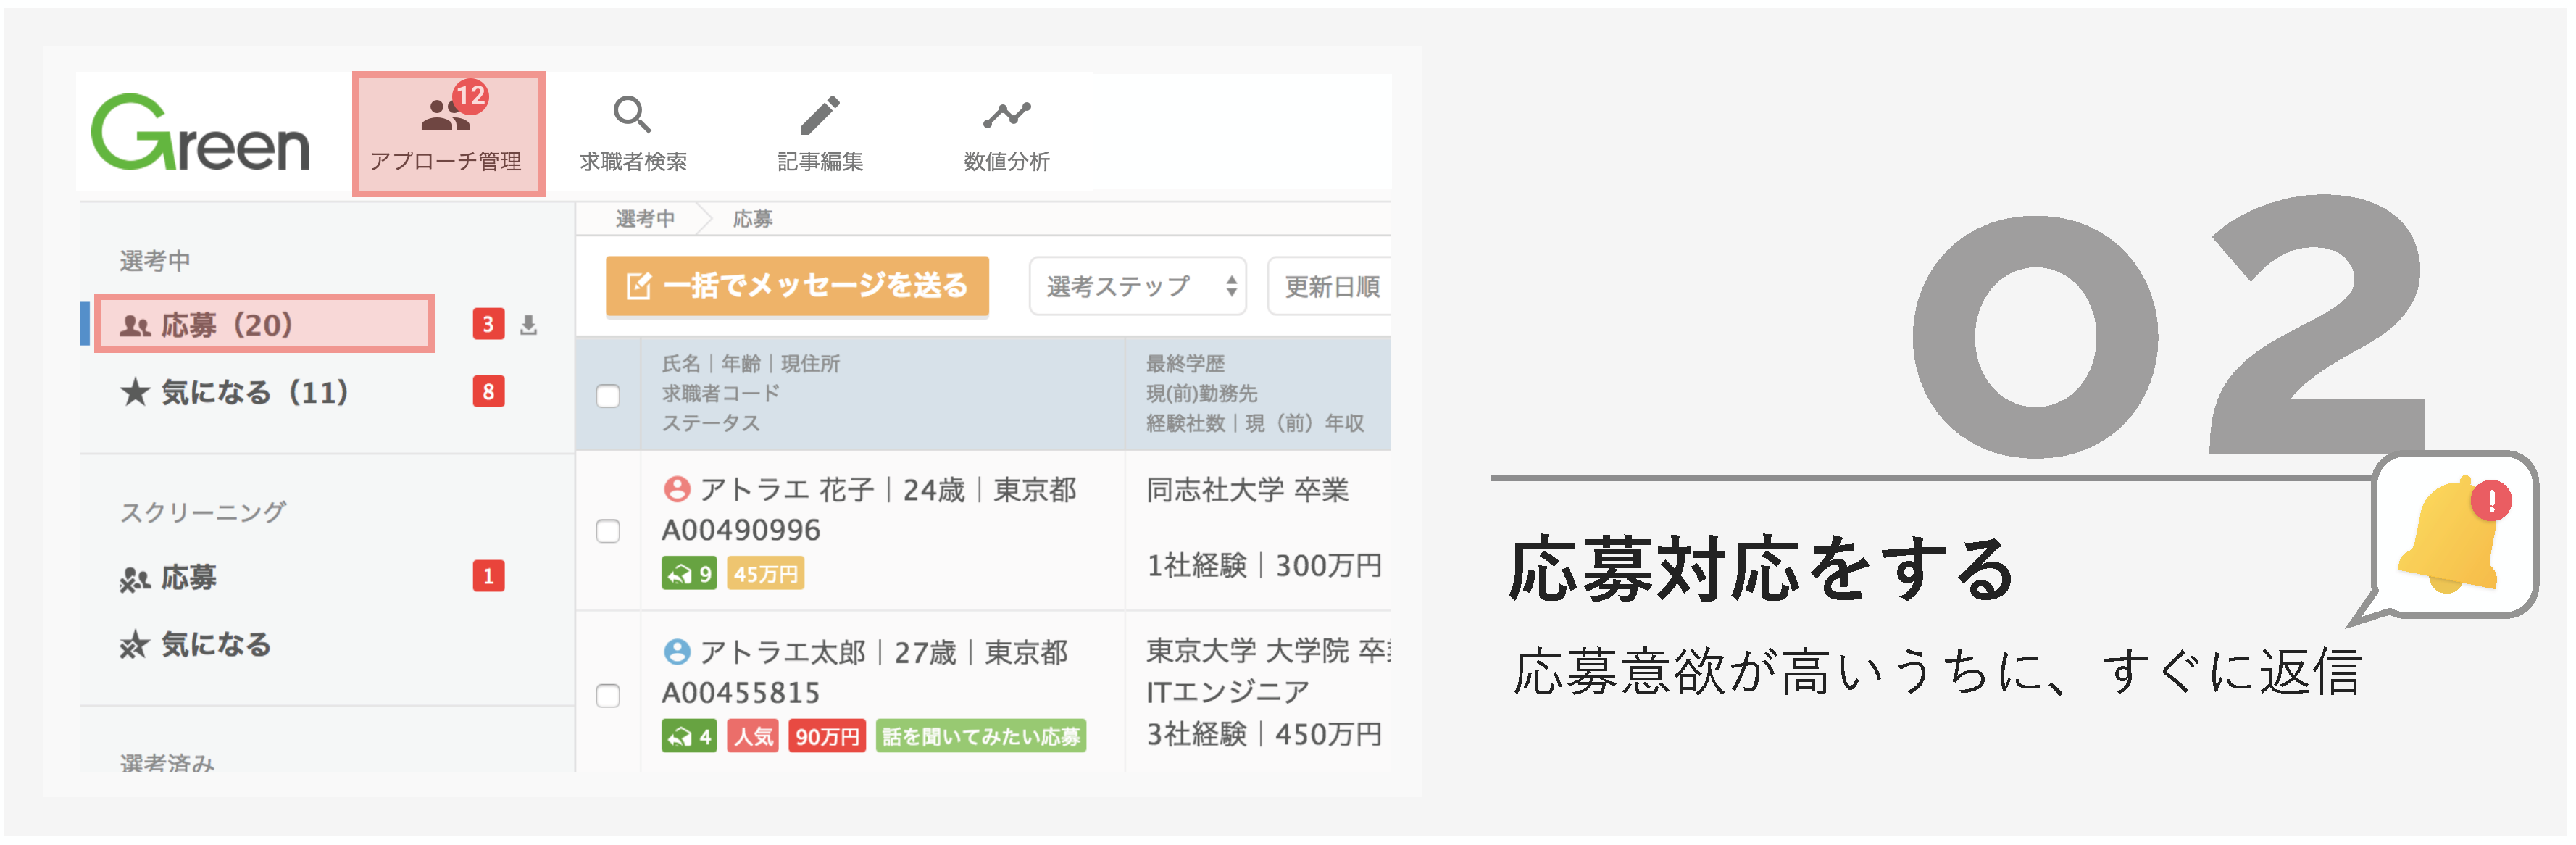Image resolution: width=2576 pixels, height=845 pixels.
Task: Click 一括でメッセージを送る button
Action: click(x=797, y=286)
